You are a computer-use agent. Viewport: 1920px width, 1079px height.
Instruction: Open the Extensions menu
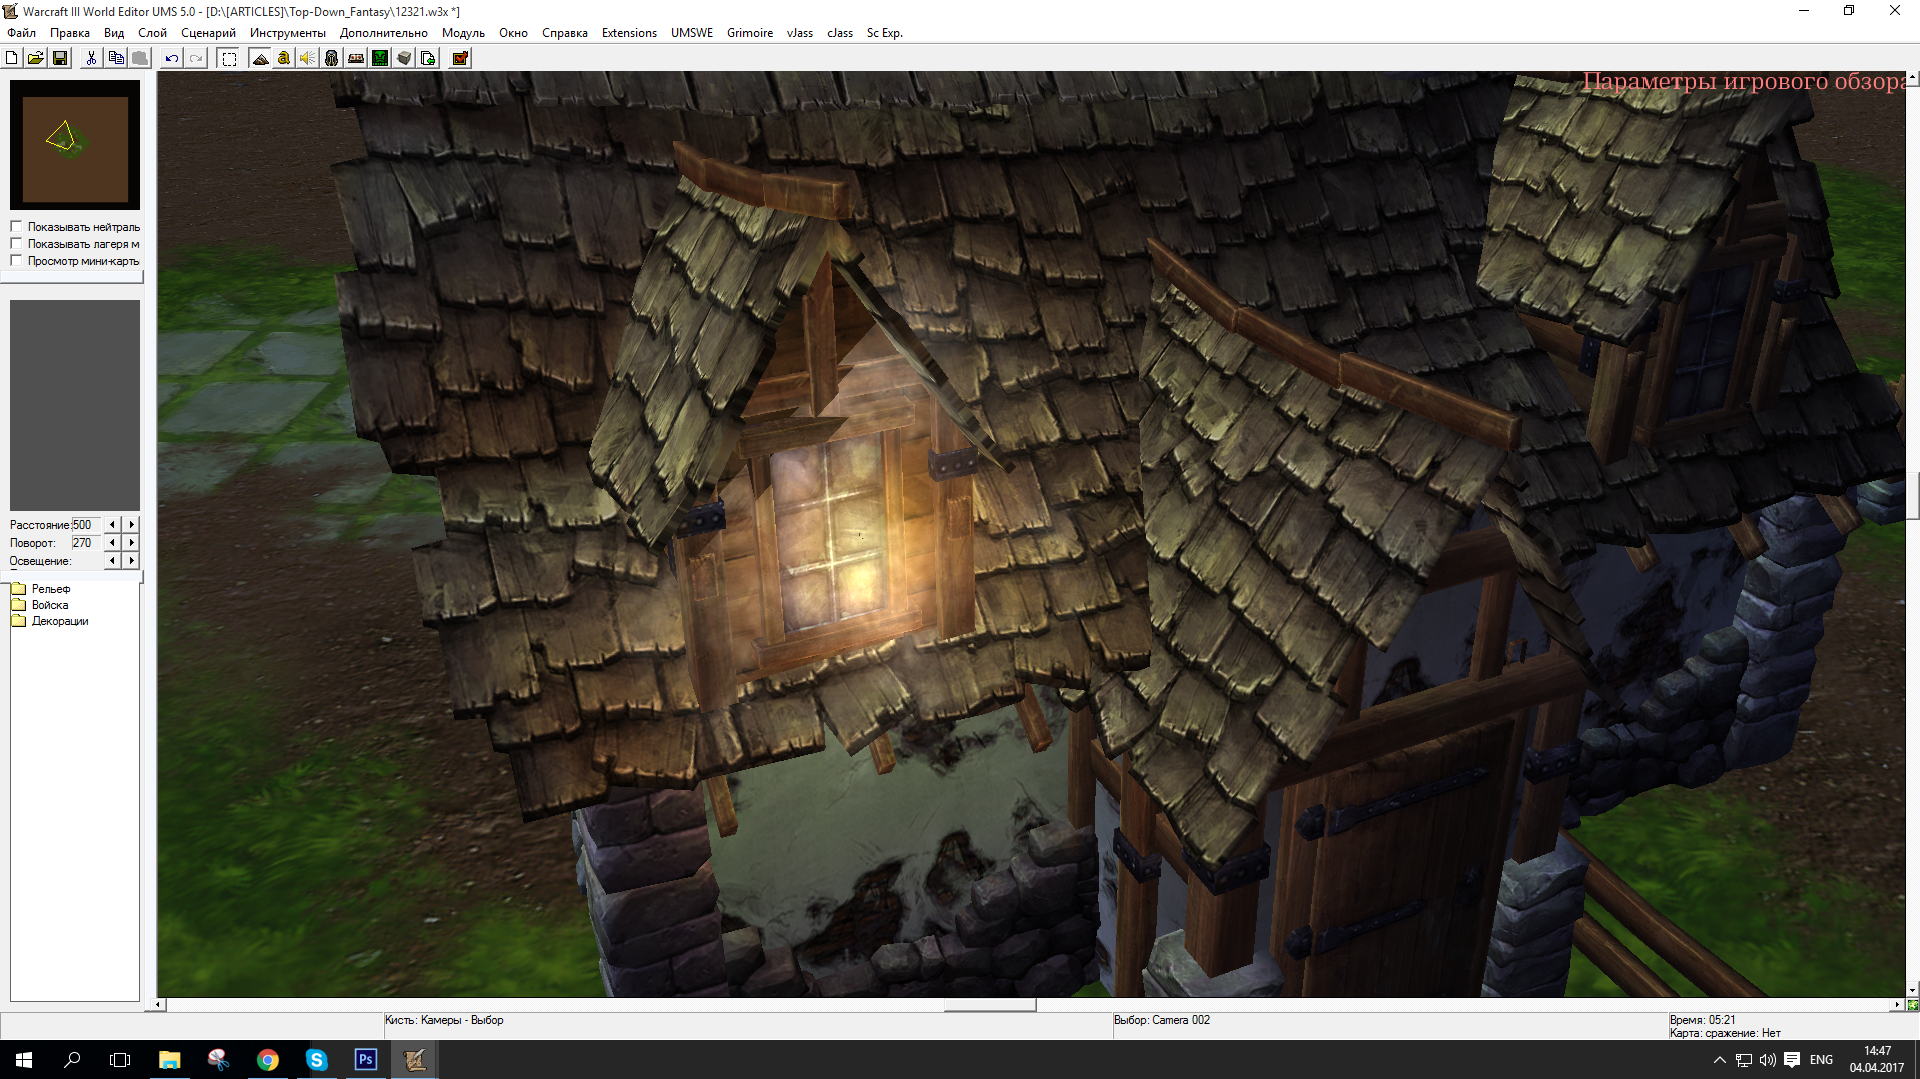(x=629, y=33)
